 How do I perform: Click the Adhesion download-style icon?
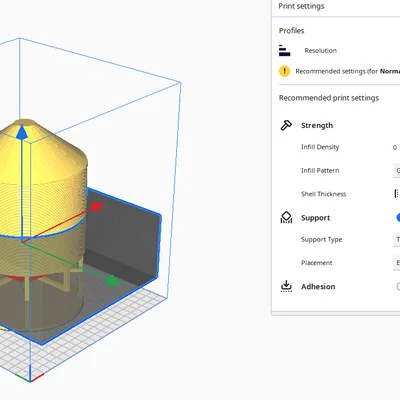286,286
